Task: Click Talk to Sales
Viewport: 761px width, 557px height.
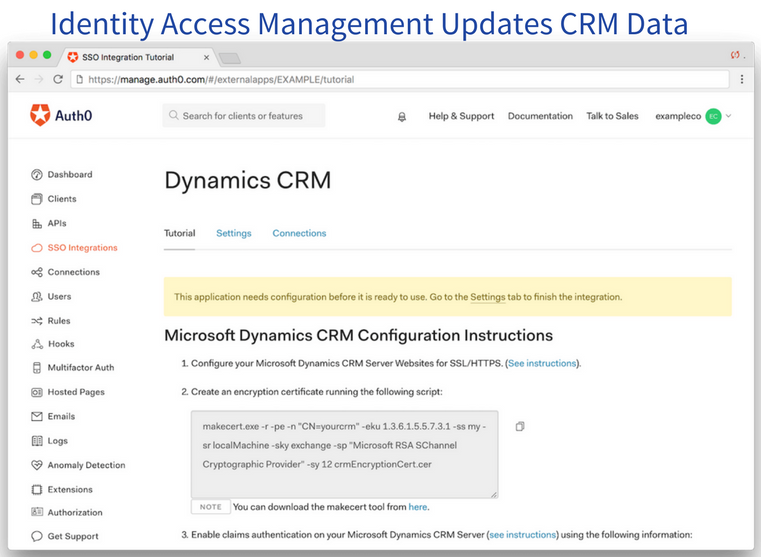Action: pos(612,116)
